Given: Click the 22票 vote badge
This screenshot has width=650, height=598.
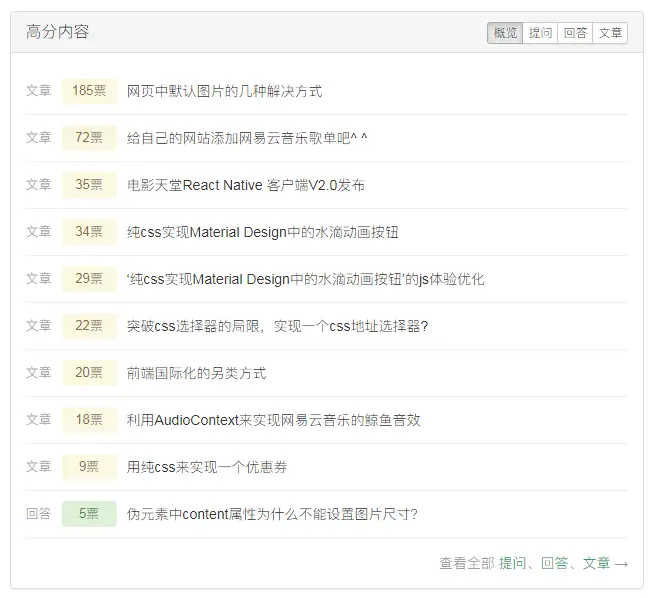Looking at the screenshot, I should click(89, 326).
